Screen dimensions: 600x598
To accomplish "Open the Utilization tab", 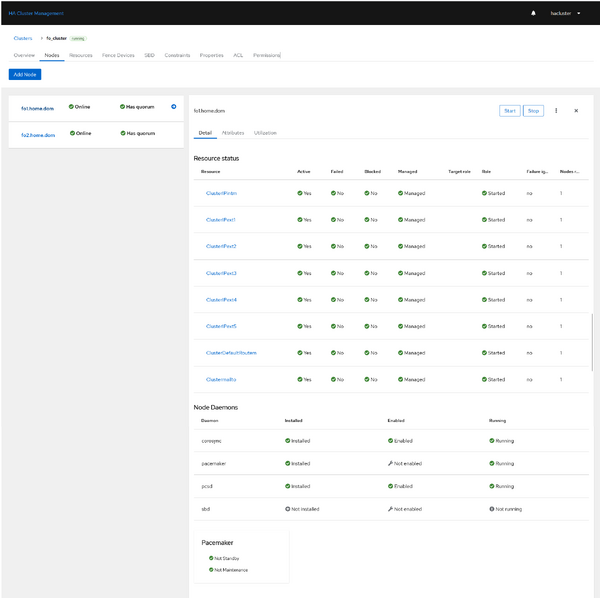I will click(265, 133).
